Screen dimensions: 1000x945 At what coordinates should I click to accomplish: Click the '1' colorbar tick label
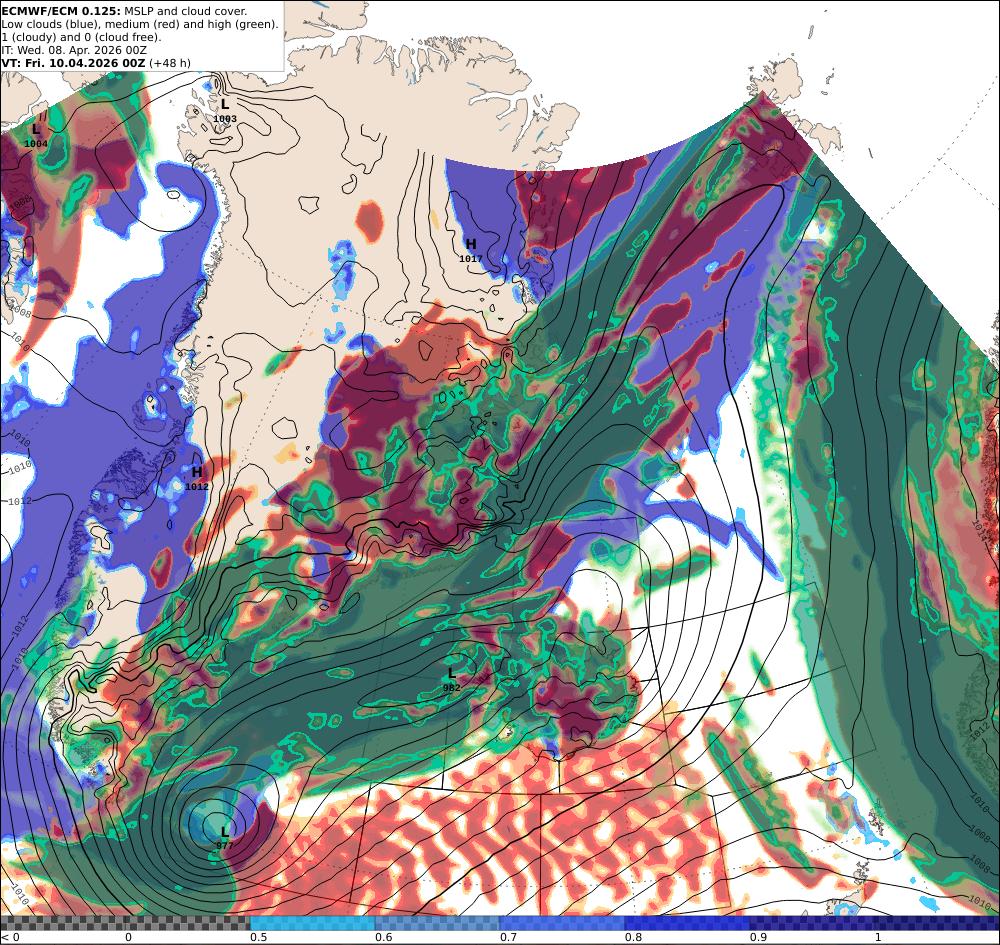[878, 937]
